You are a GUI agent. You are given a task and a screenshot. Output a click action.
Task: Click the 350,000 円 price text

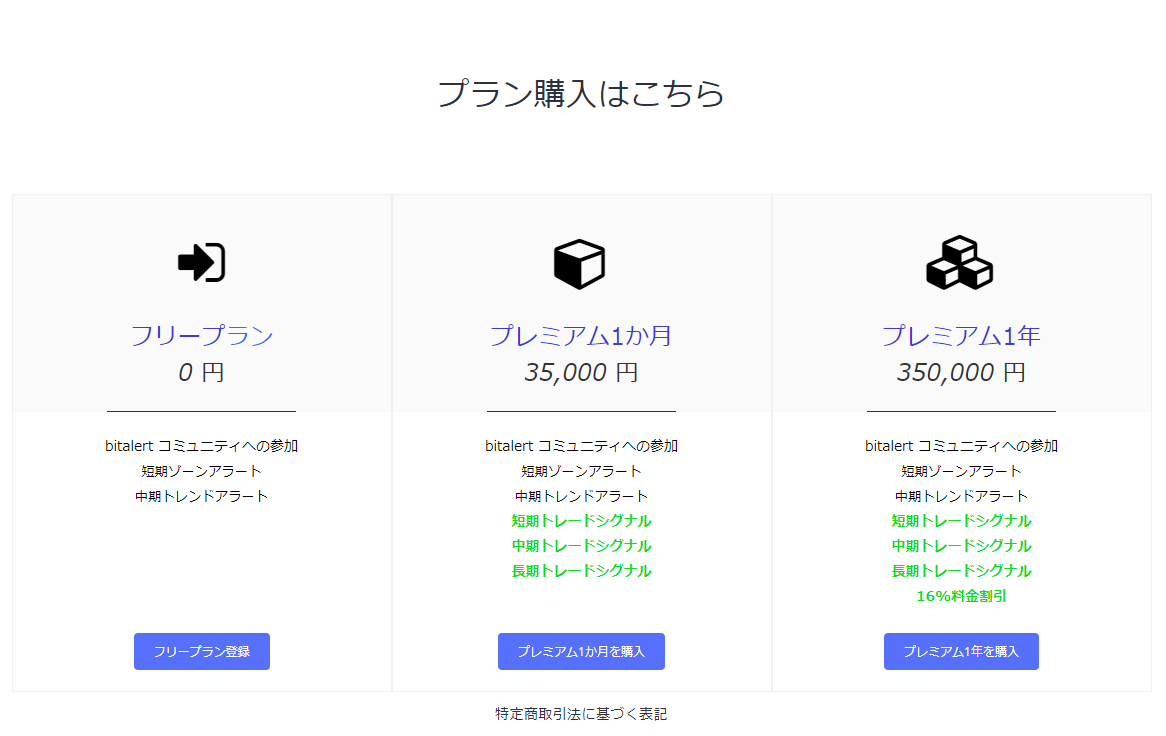[961, 373]
